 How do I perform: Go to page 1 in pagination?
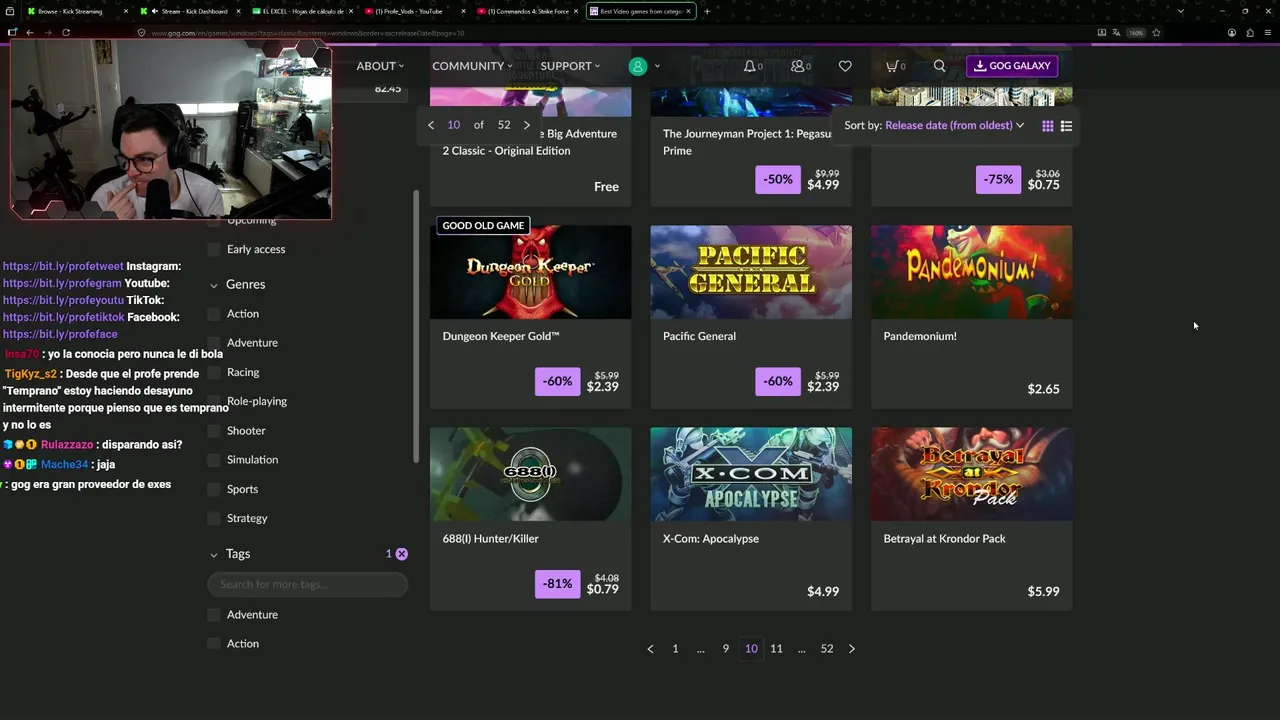[x=675, y=649]
